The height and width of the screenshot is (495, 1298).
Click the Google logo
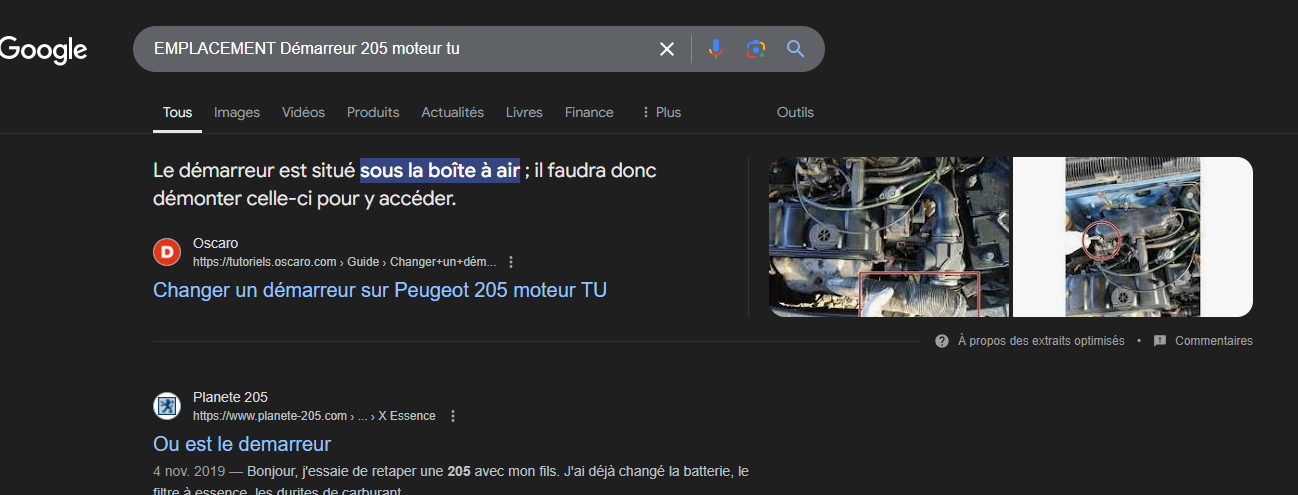[x=43, y=49]
